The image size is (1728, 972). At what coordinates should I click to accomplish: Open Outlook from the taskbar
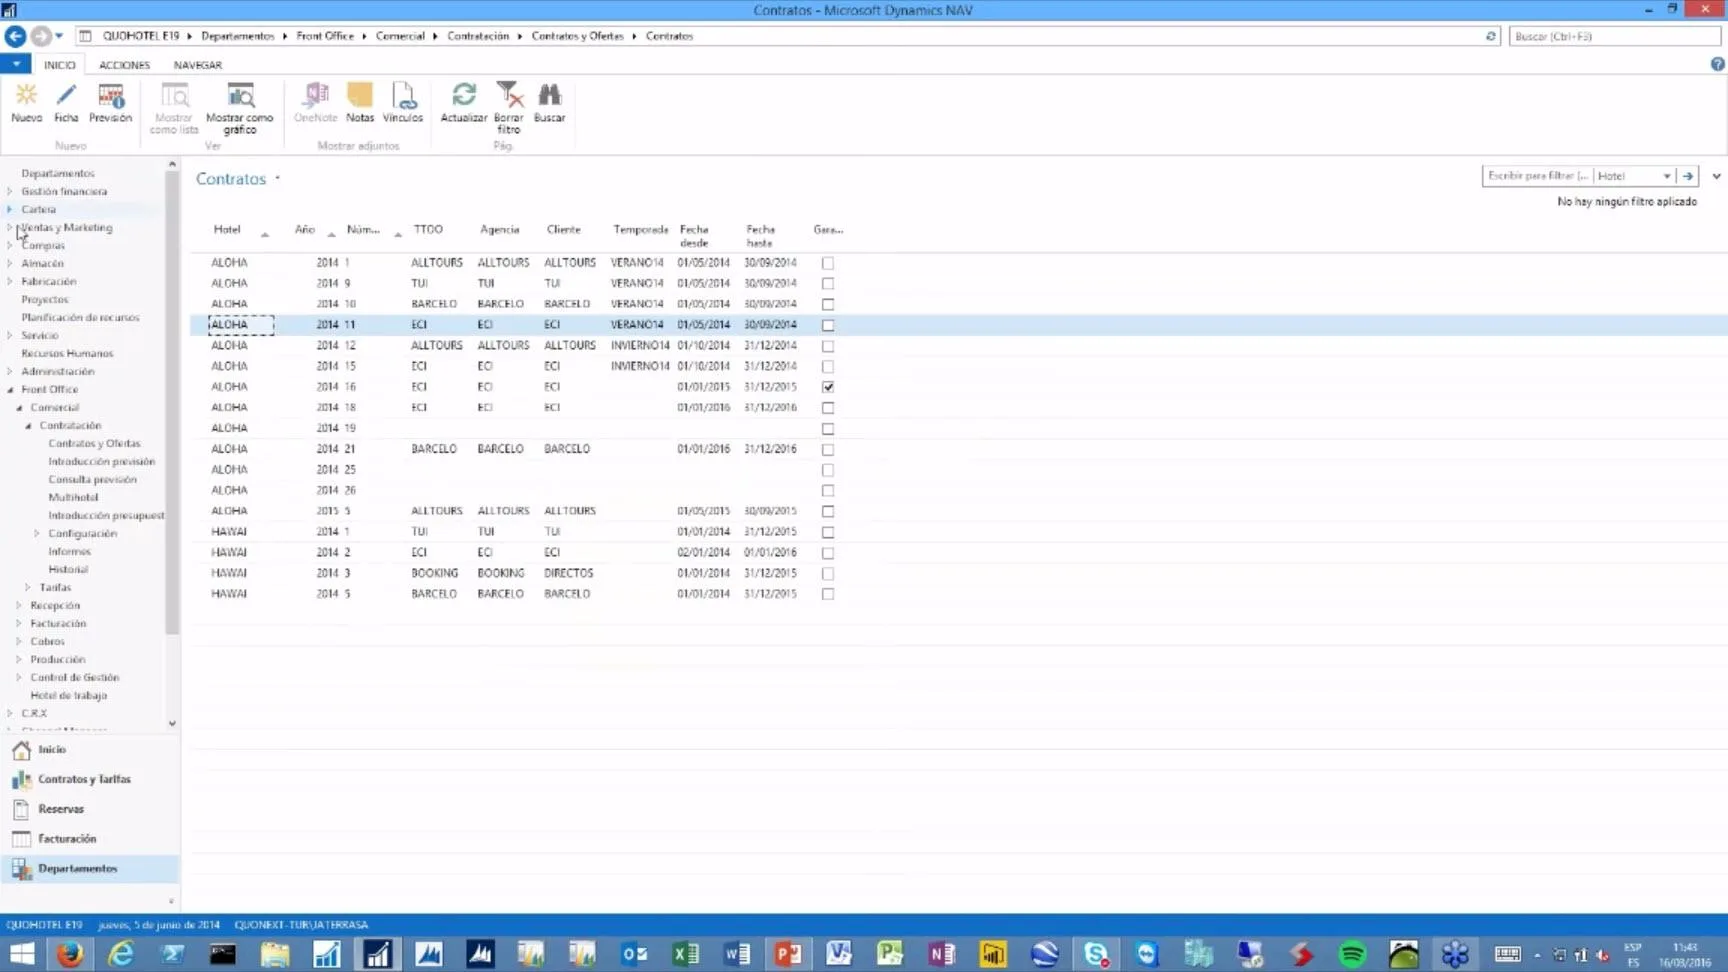(634, 954)
